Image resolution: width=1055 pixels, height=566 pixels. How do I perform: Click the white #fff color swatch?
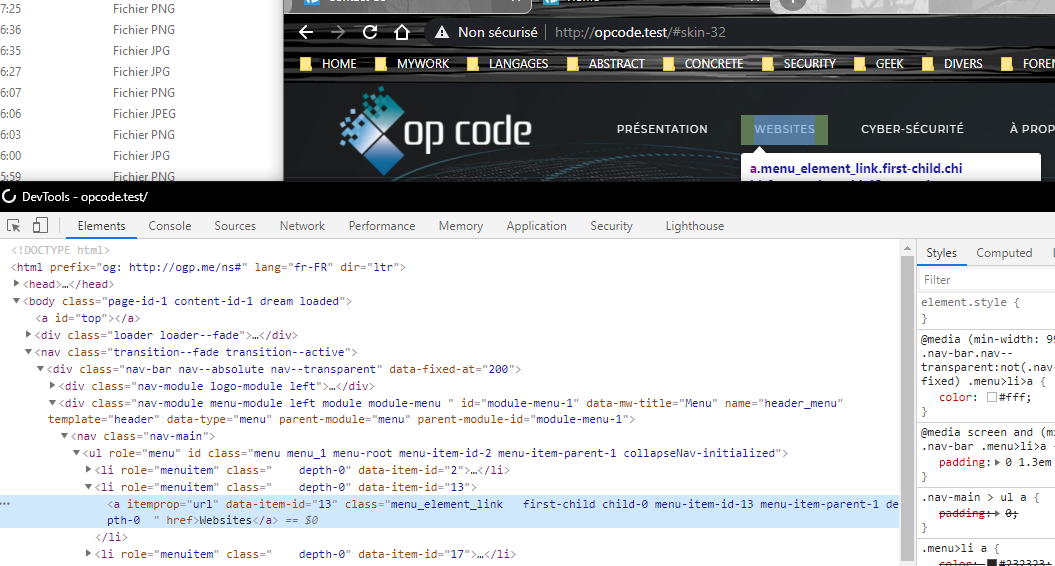(991, 397)
